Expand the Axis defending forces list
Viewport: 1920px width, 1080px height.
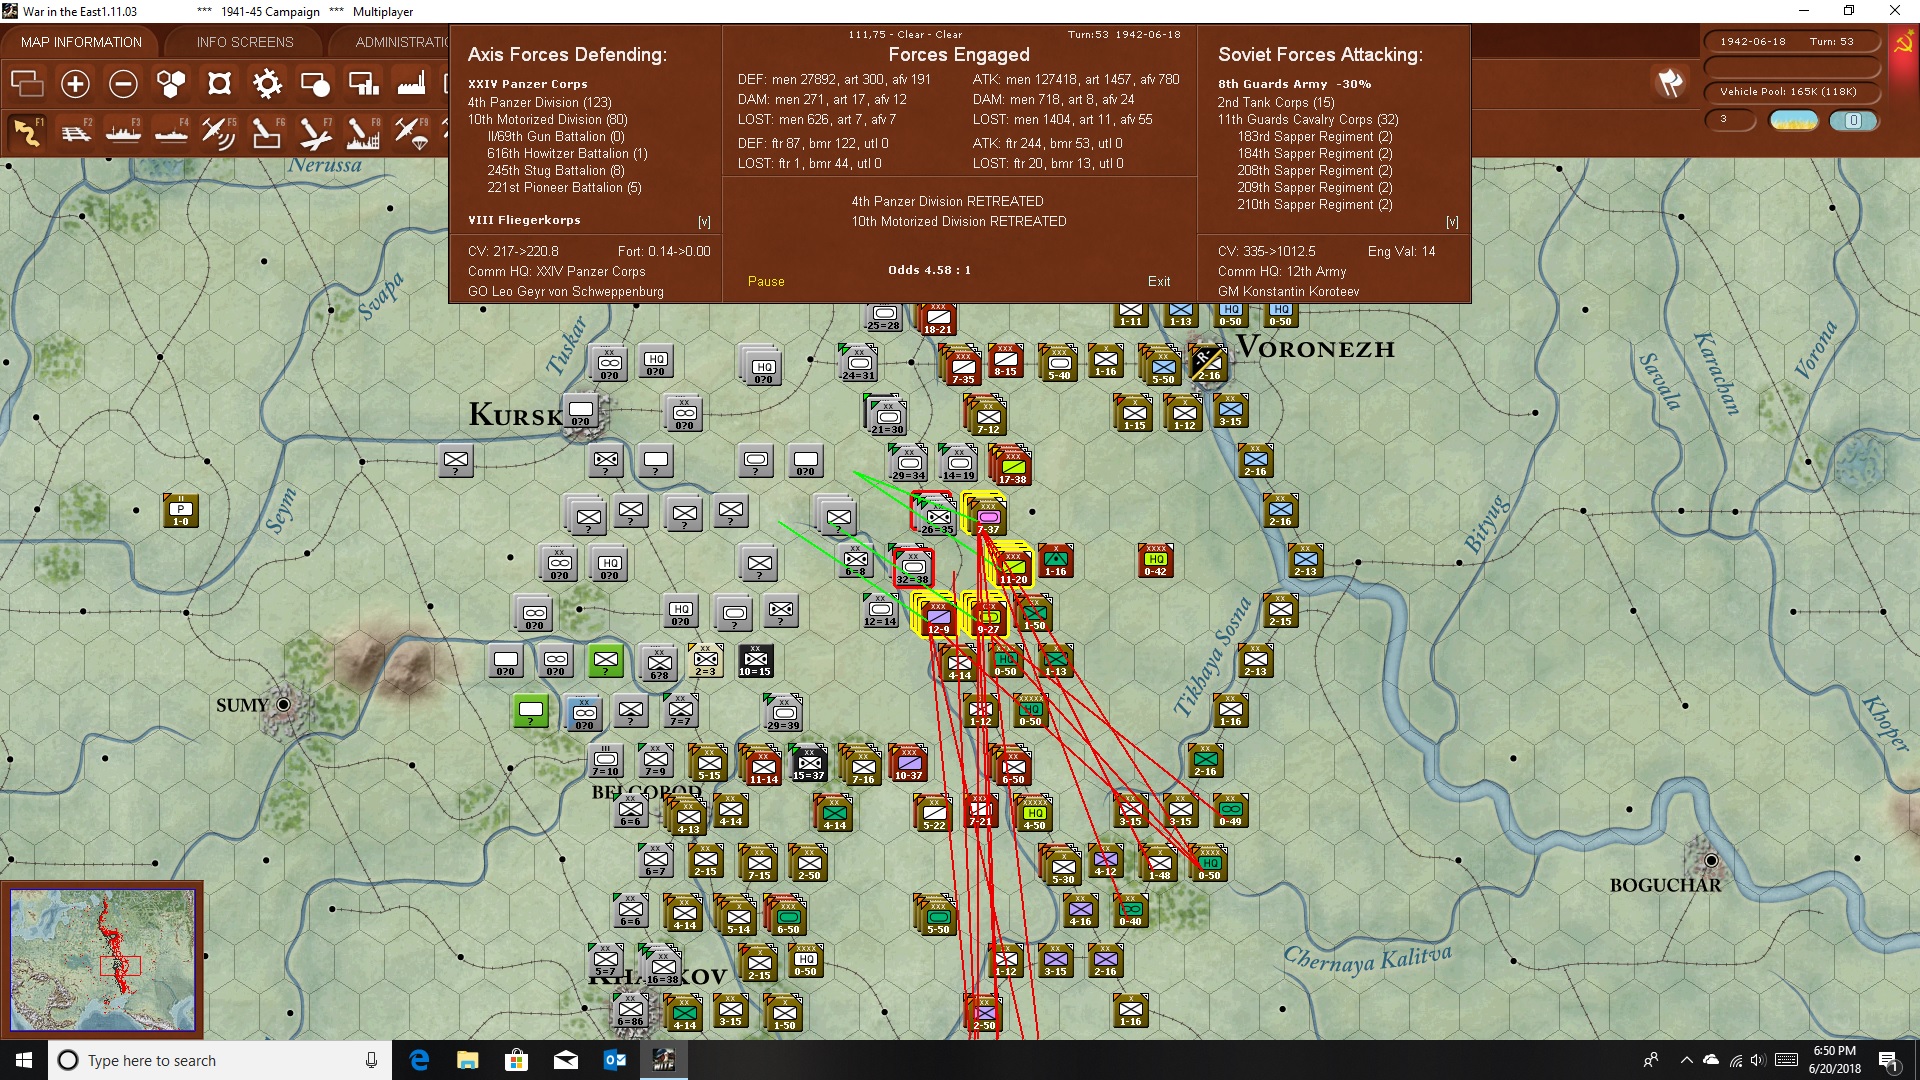click(x=704, y=222)
